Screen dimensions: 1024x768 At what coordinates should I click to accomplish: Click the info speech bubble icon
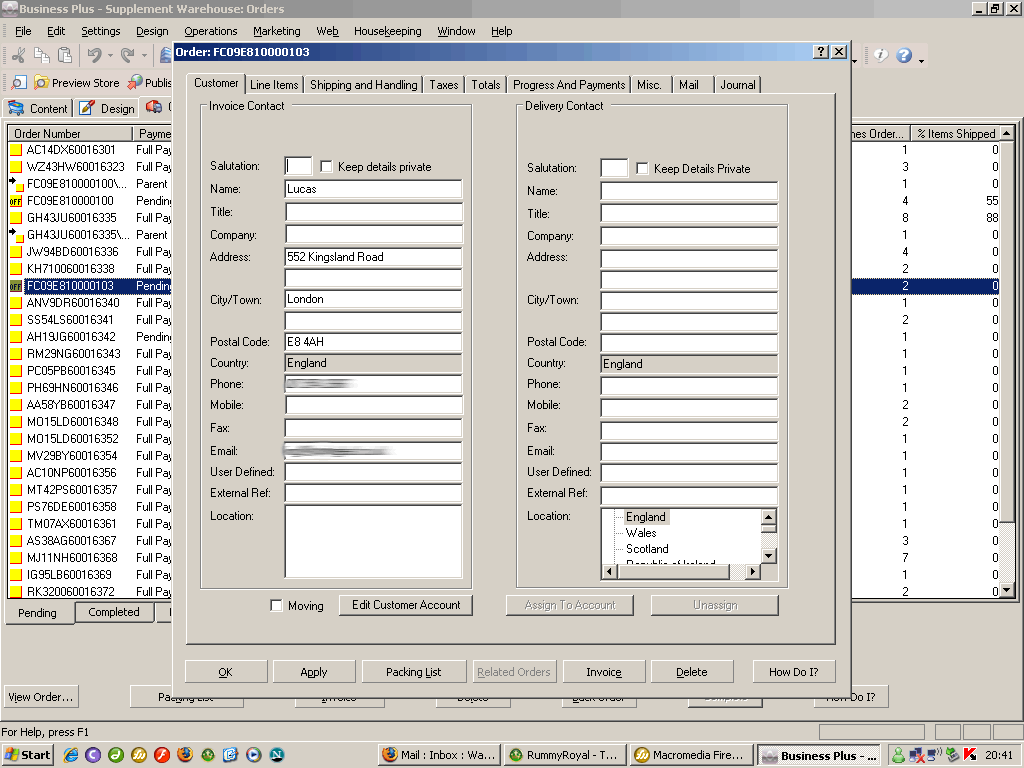pos(881,56)
